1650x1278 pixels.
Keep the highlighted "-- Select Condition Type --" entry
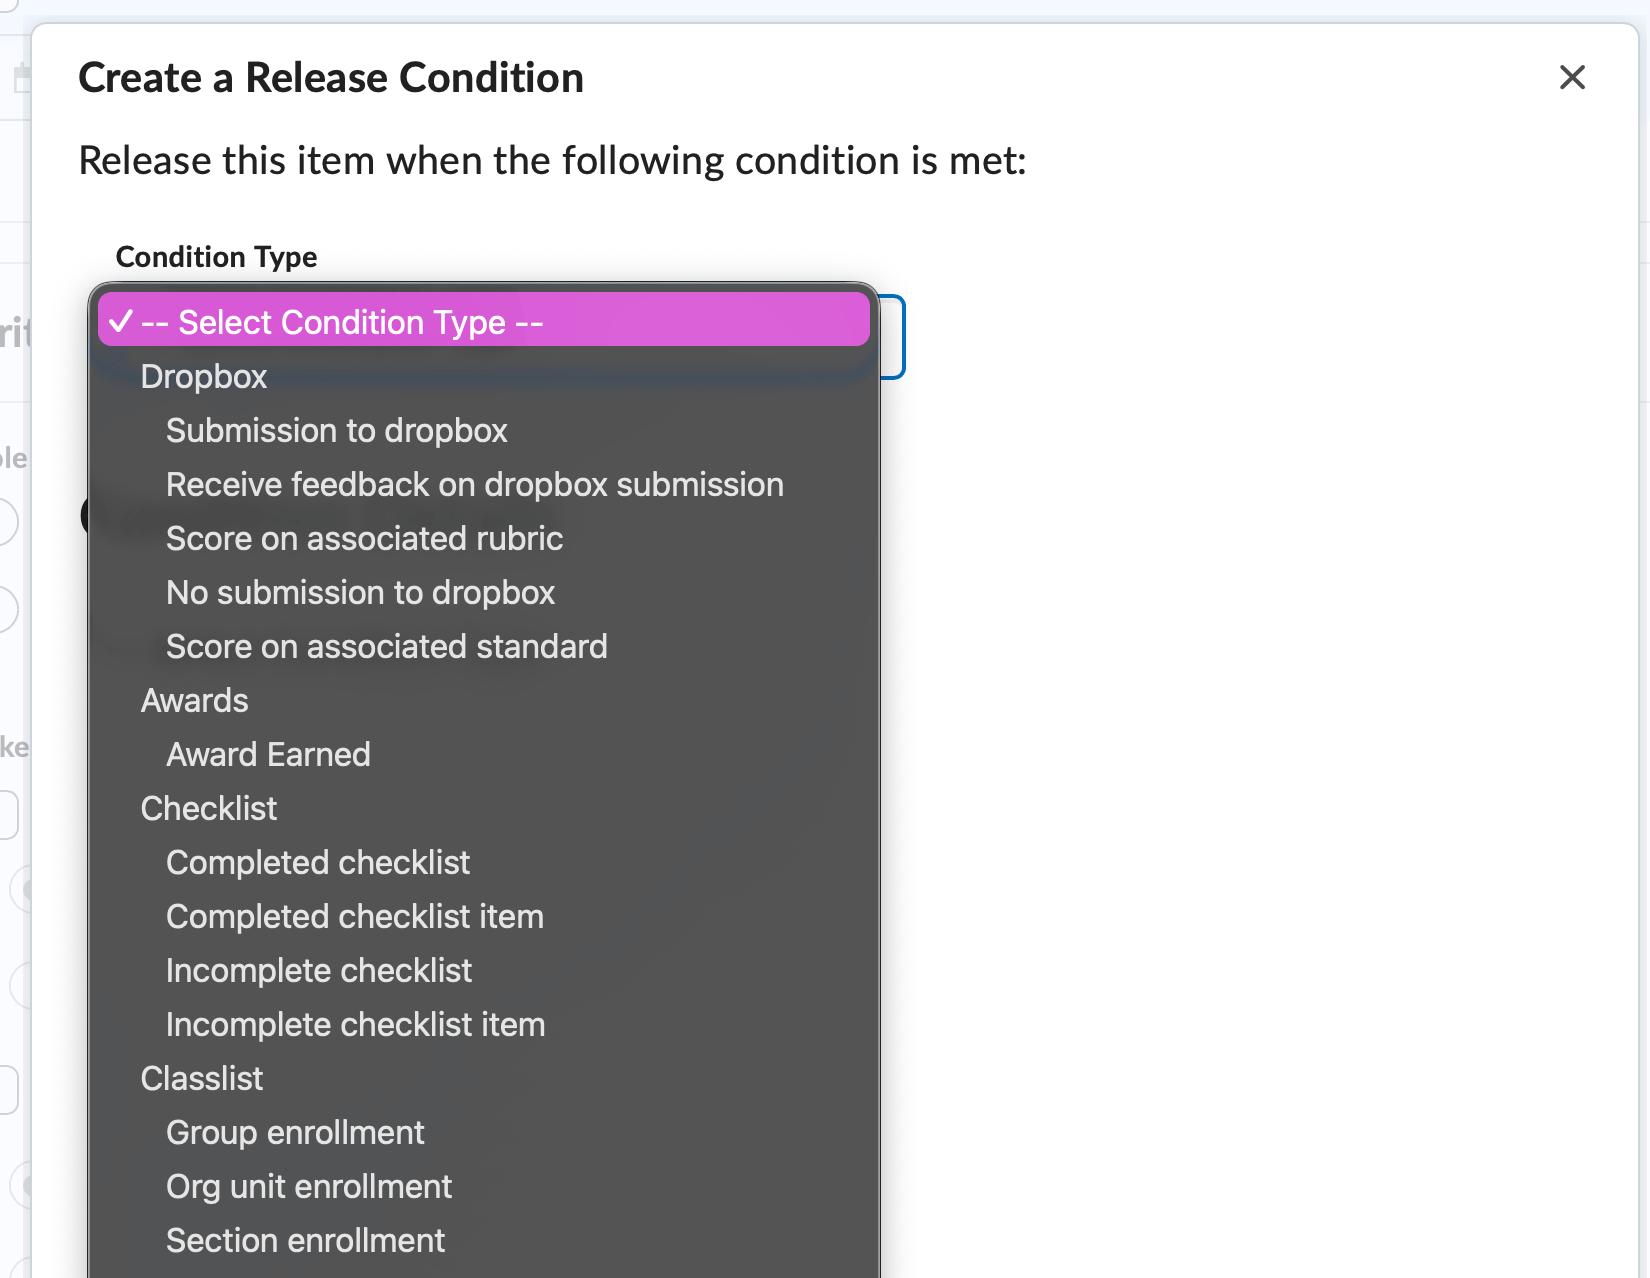coord(342,322)
